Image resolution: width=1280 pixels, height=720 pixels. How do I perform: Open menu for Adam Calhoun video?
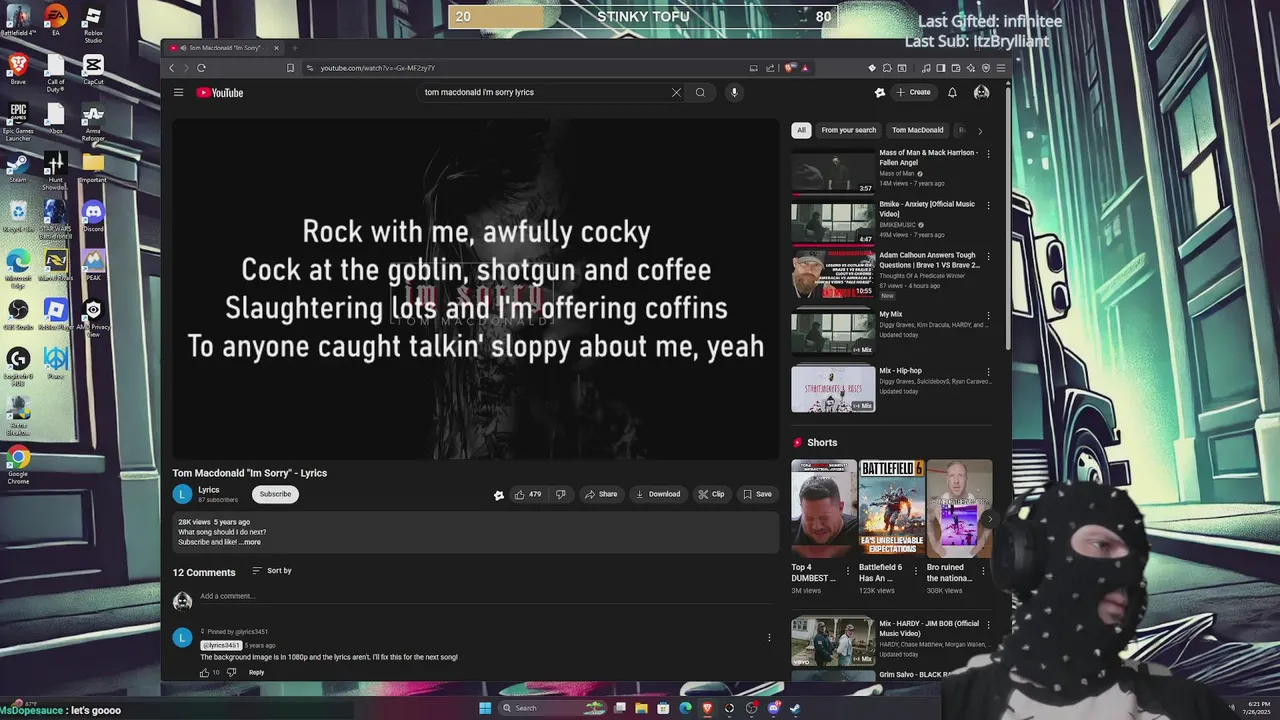(988, 256)
